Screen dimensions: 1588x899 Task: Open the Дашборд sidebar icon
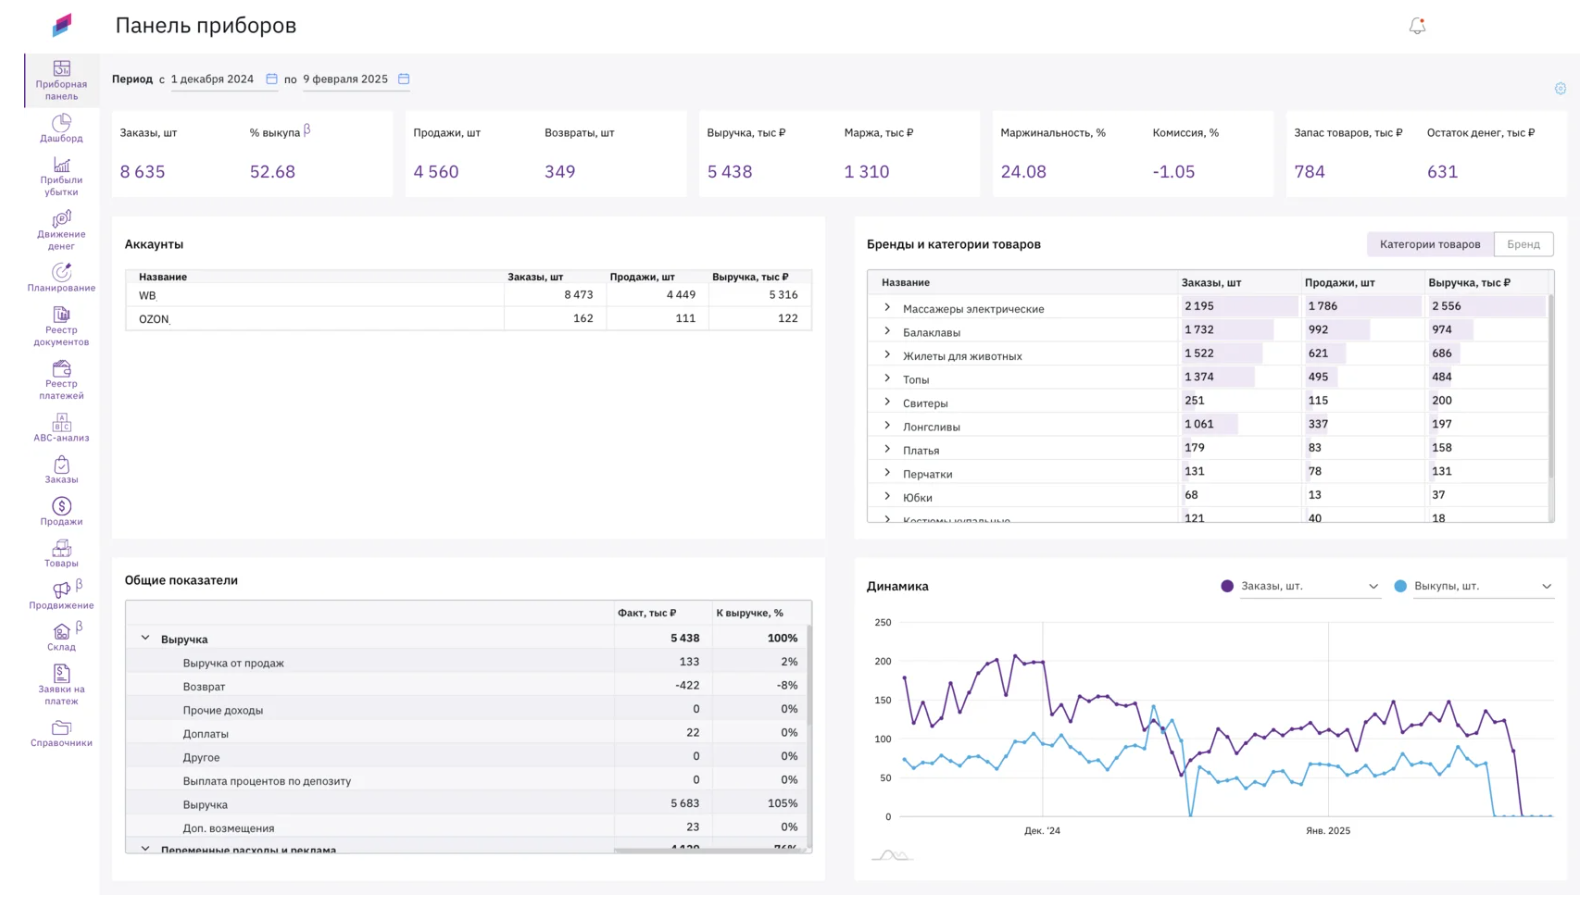point(61,128)
